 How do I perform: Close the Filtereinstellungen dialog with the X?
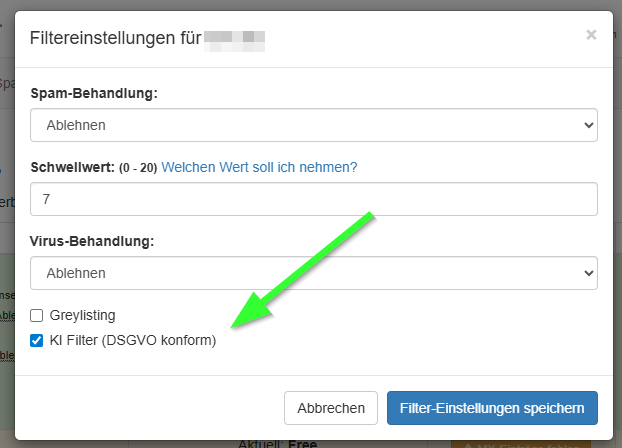pos(591,35)
